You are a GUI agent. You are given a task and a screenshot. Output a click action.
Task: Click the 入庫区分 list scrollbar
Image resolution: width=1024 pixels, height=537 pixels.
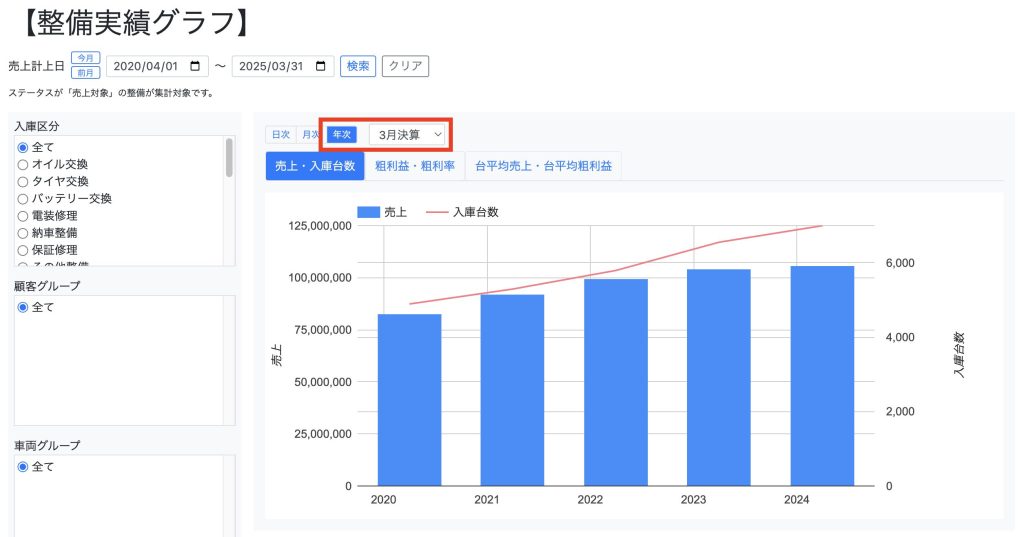click(x=229, y=160)
